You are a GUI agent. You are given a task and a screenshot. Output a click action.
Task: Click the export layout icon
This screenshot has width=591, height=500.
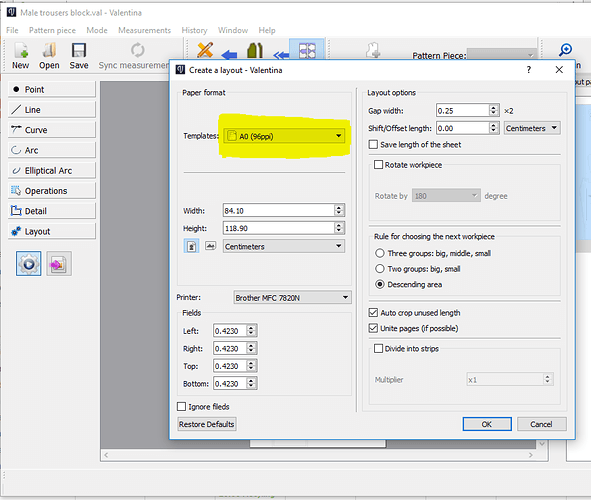coord(59,264)
